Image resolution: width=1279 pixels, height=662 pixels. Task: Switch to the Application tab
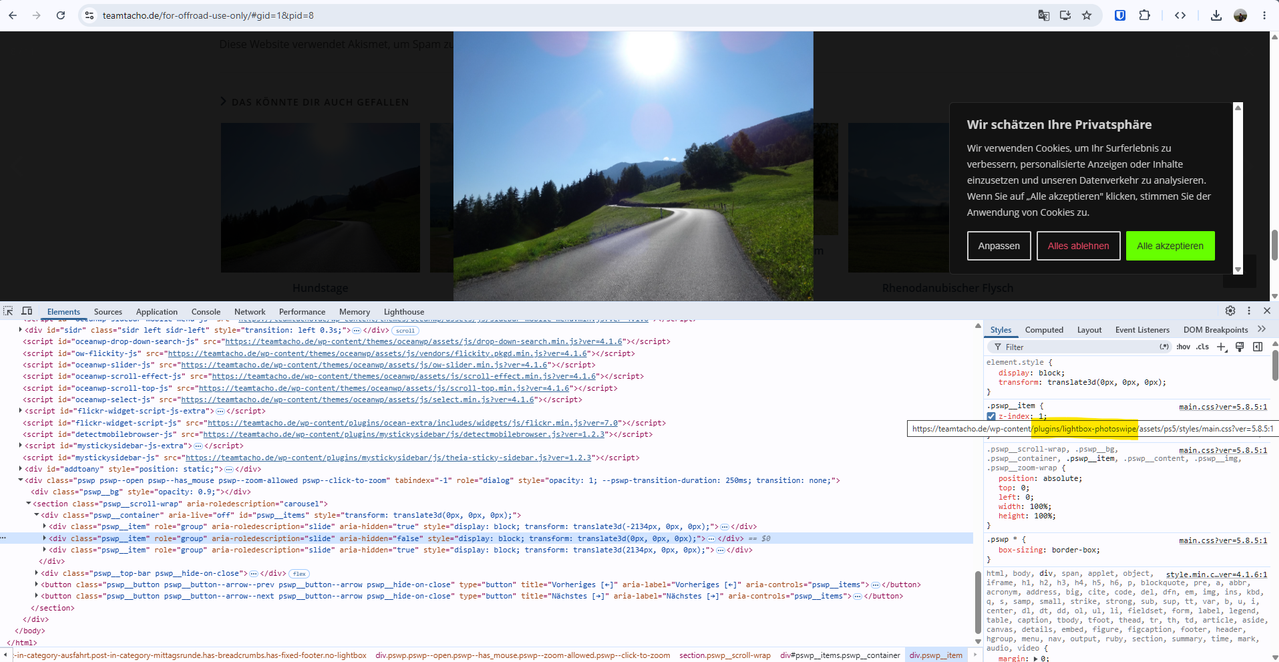tap(157, 312)
